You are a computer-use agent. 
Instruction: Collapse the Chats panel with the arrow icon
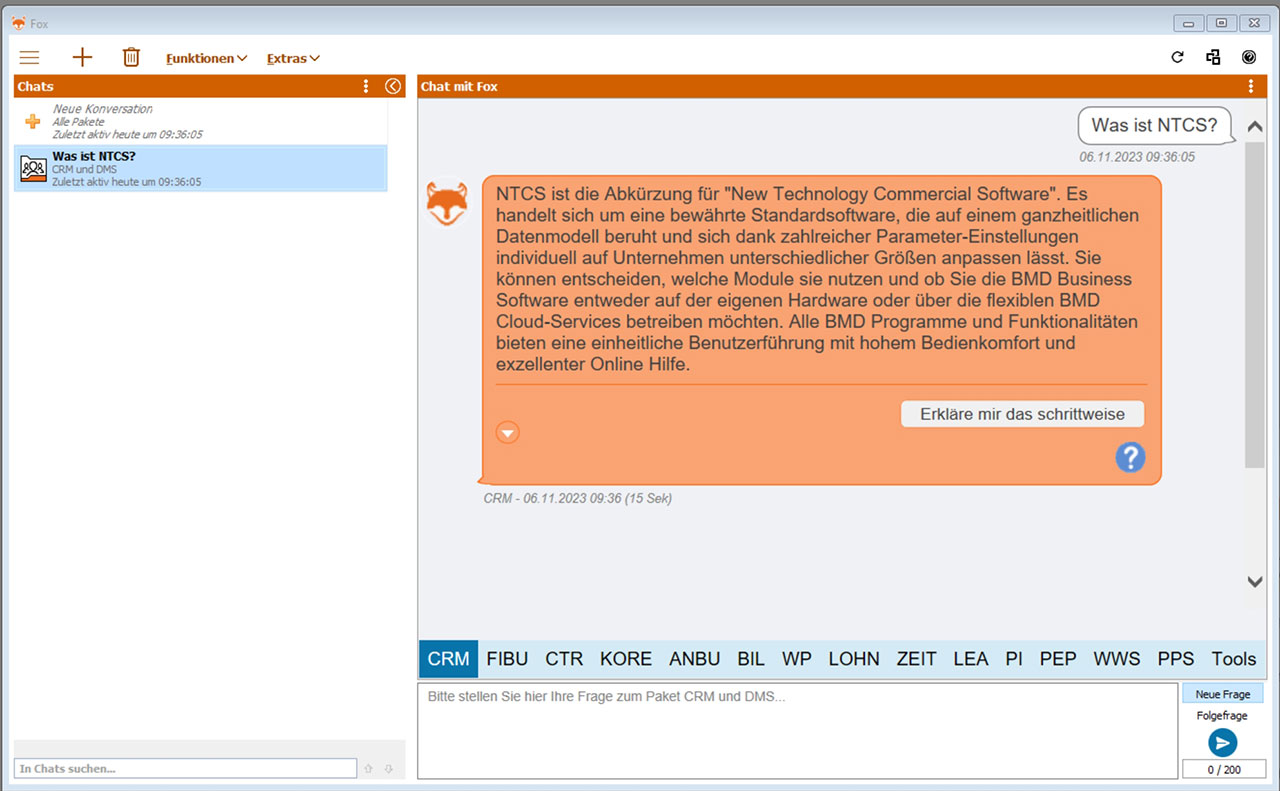[393, 86]
